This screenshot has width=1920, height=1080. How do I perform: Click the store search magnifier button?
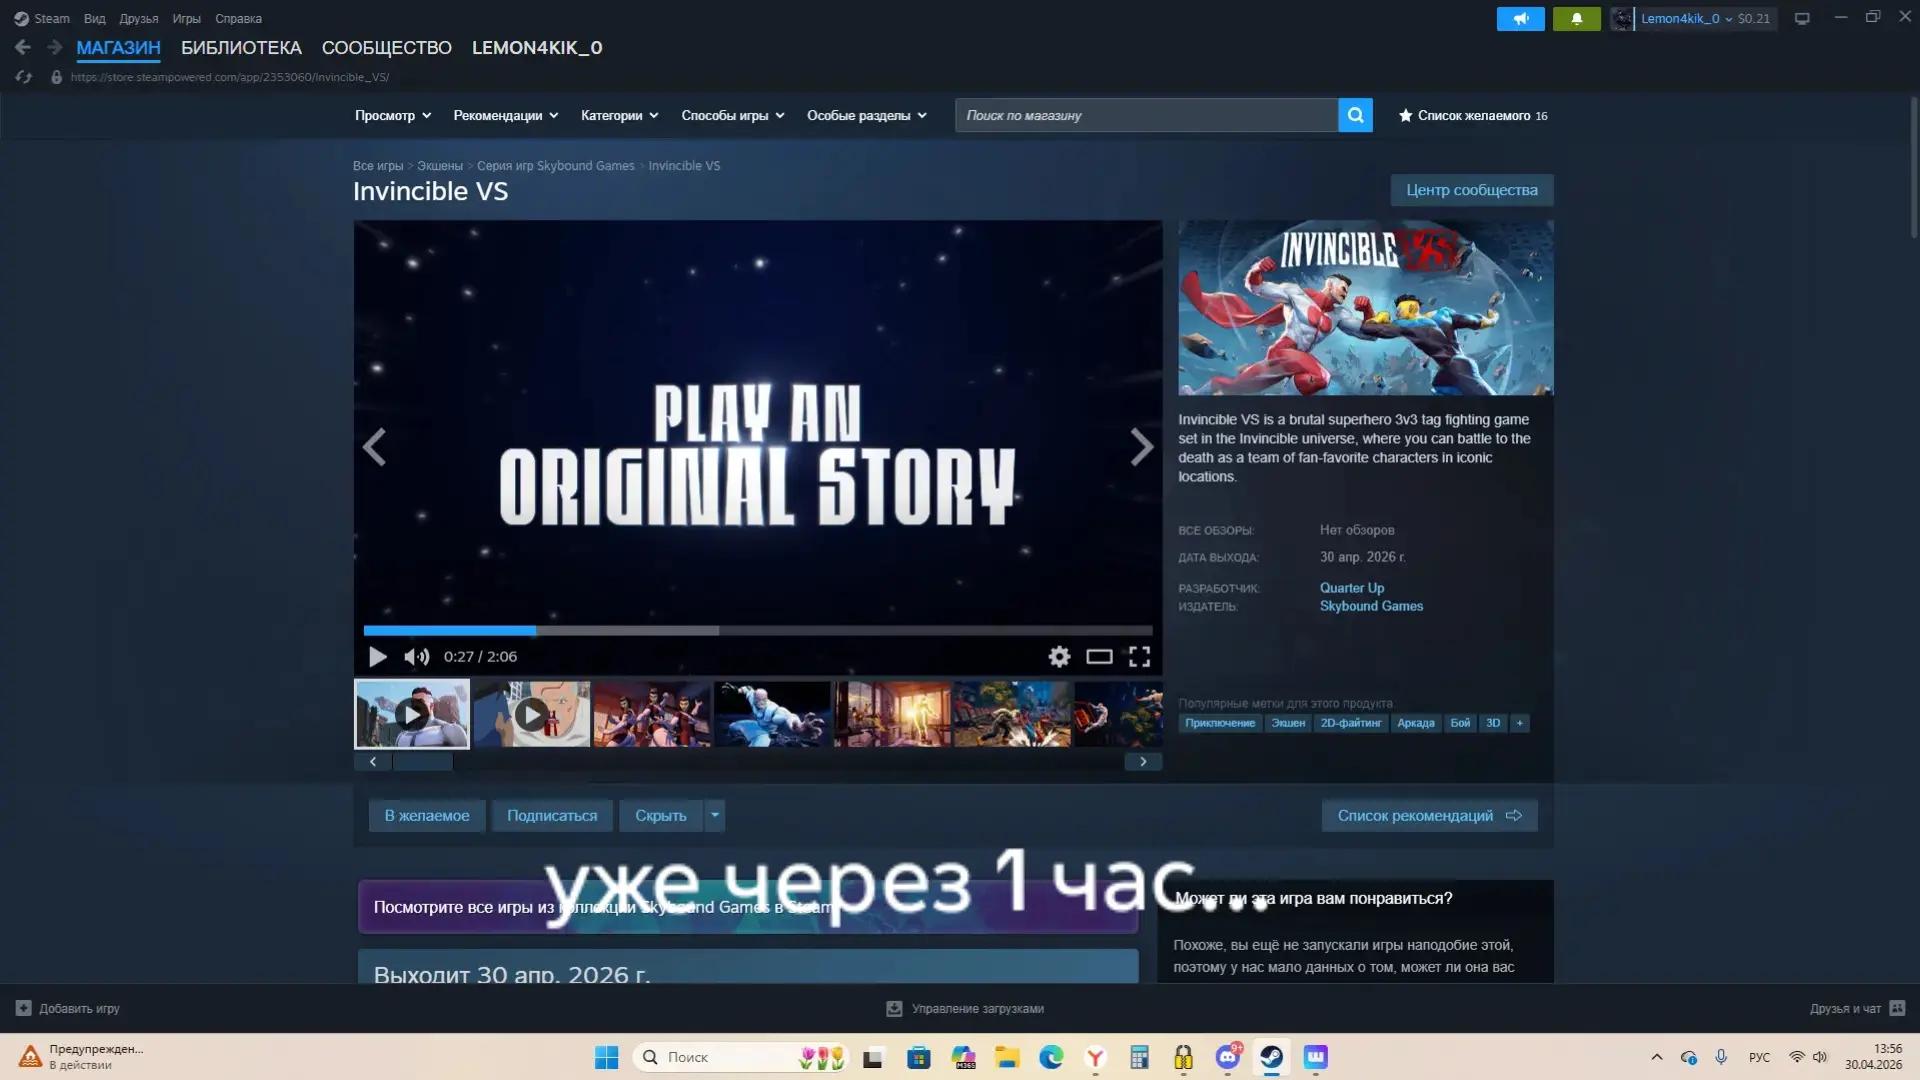click(1355, 115)
